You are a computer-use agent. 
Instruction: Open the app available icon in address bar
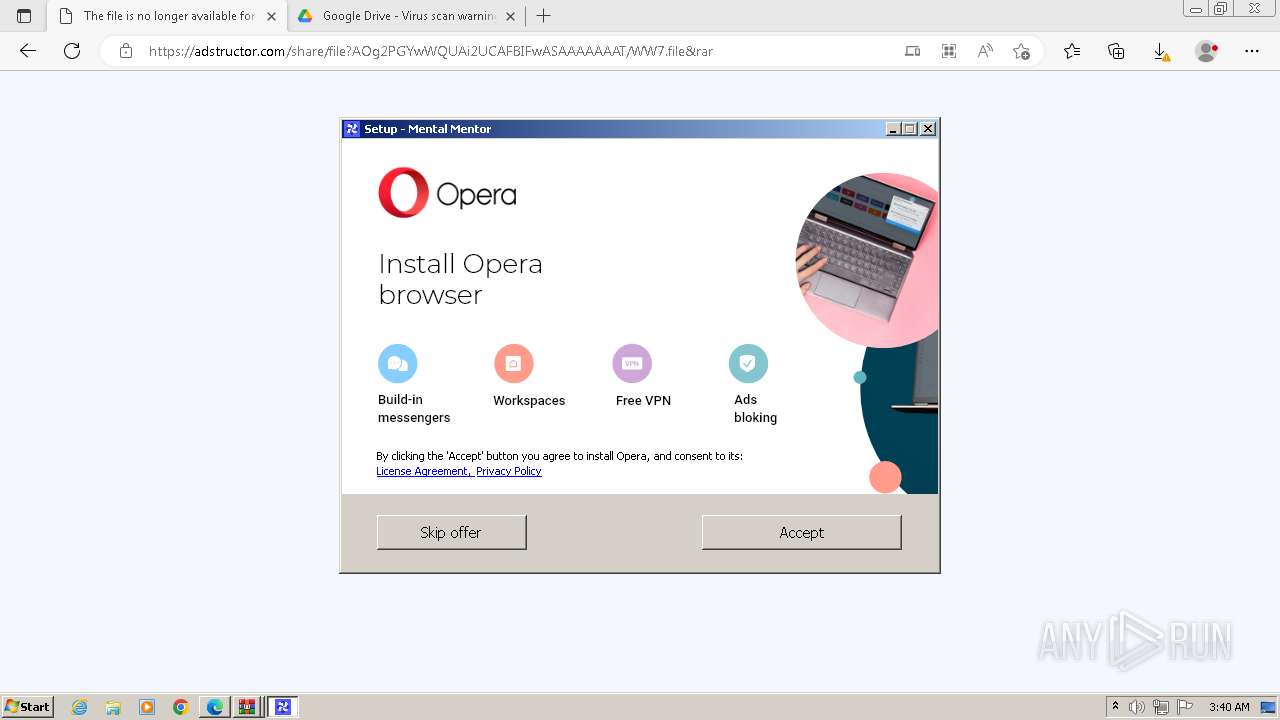tap(912, 51)
